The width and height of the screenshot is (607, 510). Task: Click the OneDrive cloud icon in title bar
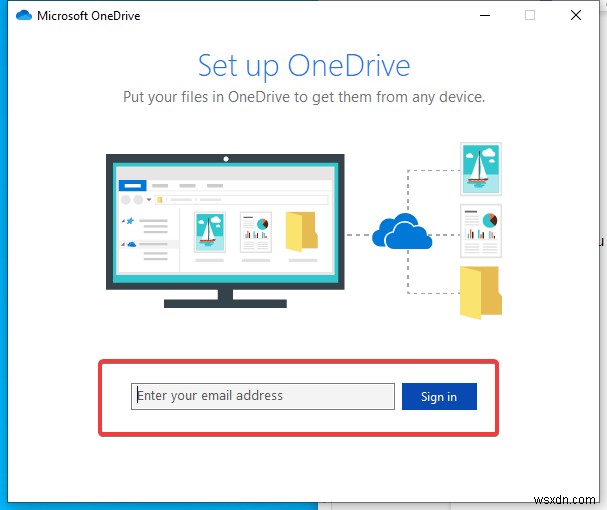pos(24,15)
